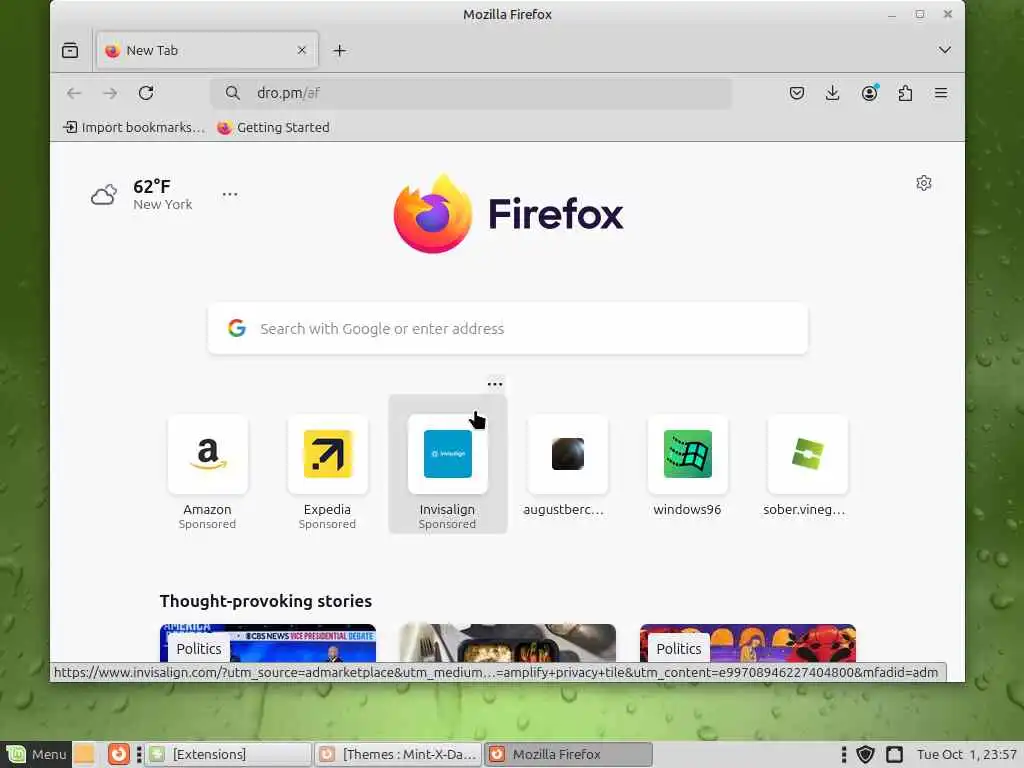Go back with the back arrow
The image size is (1024, 768).
pos(74,93)
